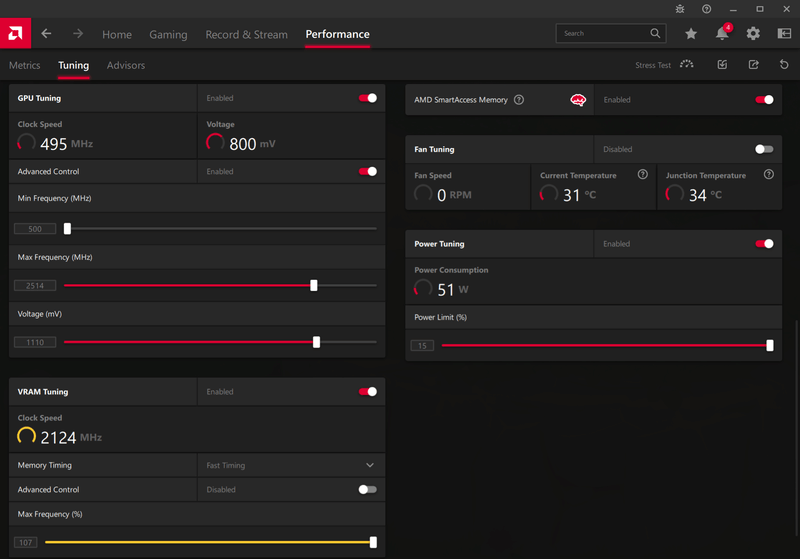Enable VRAM Advanced Control toggle
This screenshot has height=559, width=800.
click(x=368, y=490)
